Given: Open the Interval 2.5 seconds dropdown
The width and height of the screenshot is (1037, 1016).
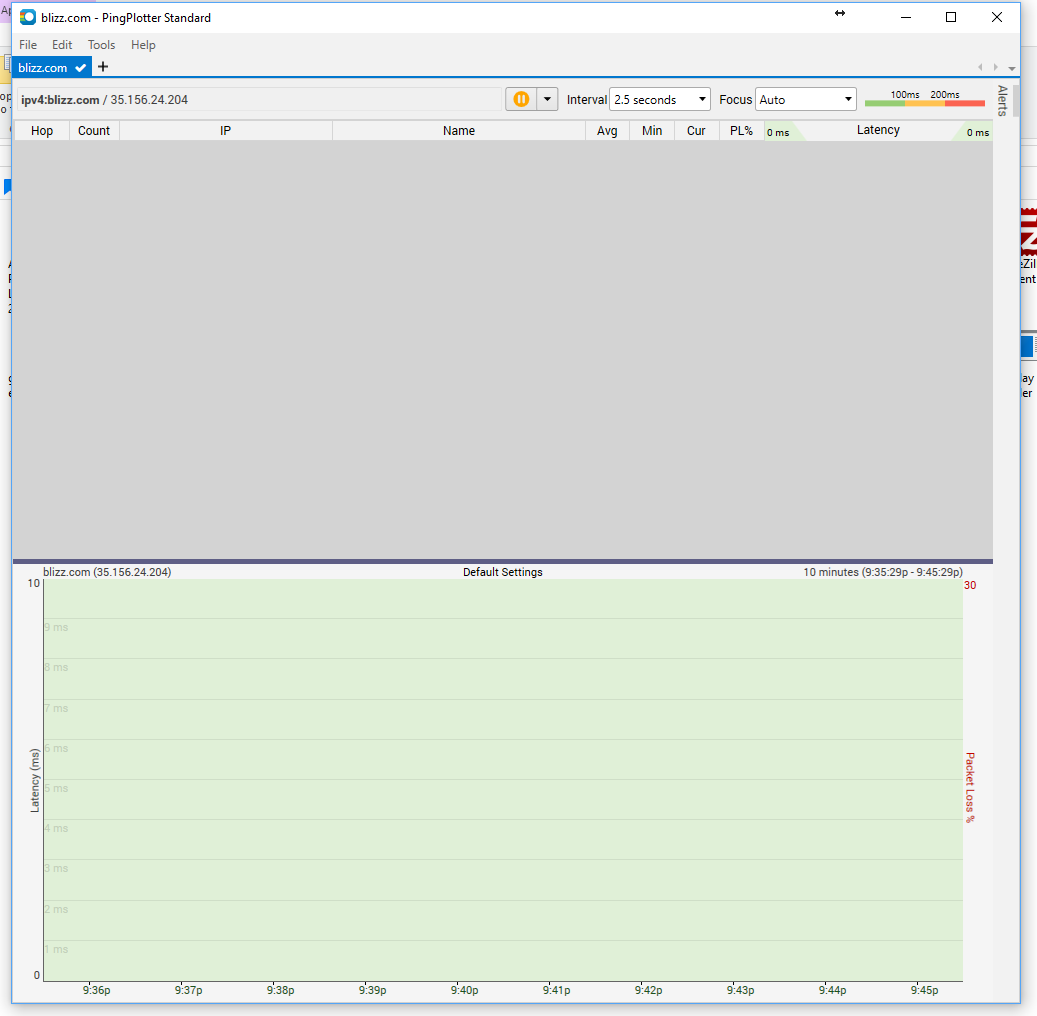Looking at the screenshot, I should coord(660,99).
